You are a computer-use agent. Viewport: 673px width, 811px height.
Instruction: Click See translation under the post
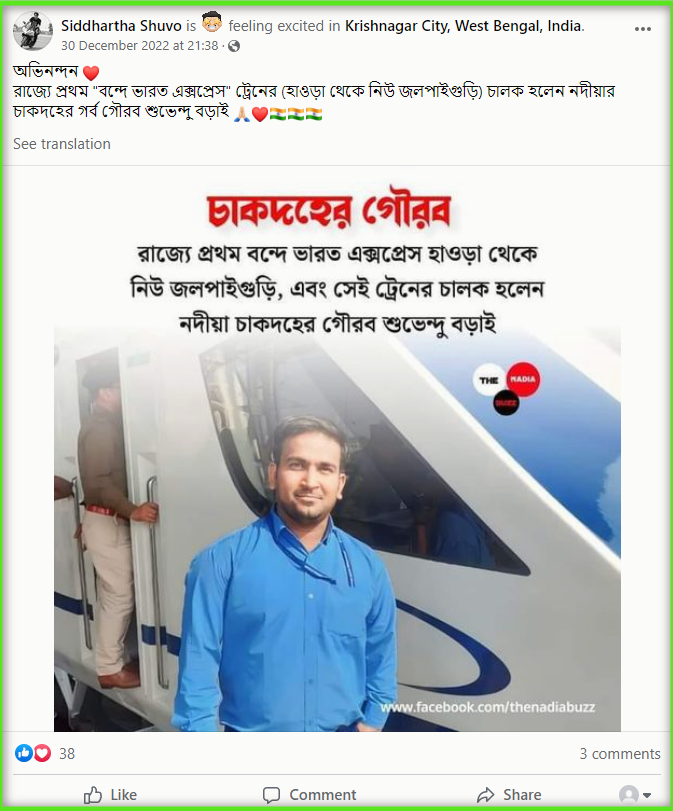pos(62,144)
